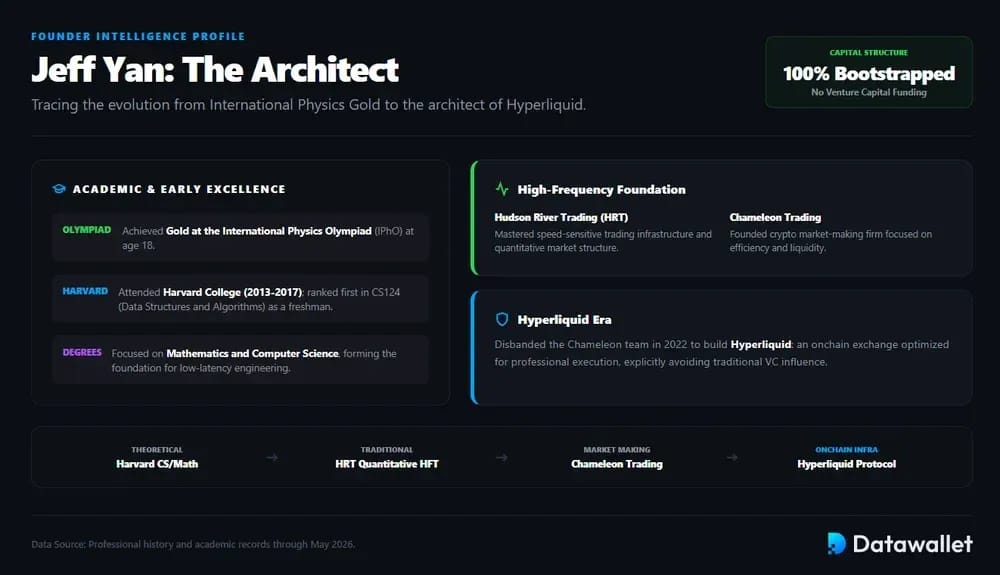The image size is (1000, 575).
Task: Click the graduation cap icon beside Academic header
Action: click(x=59, y=189)
